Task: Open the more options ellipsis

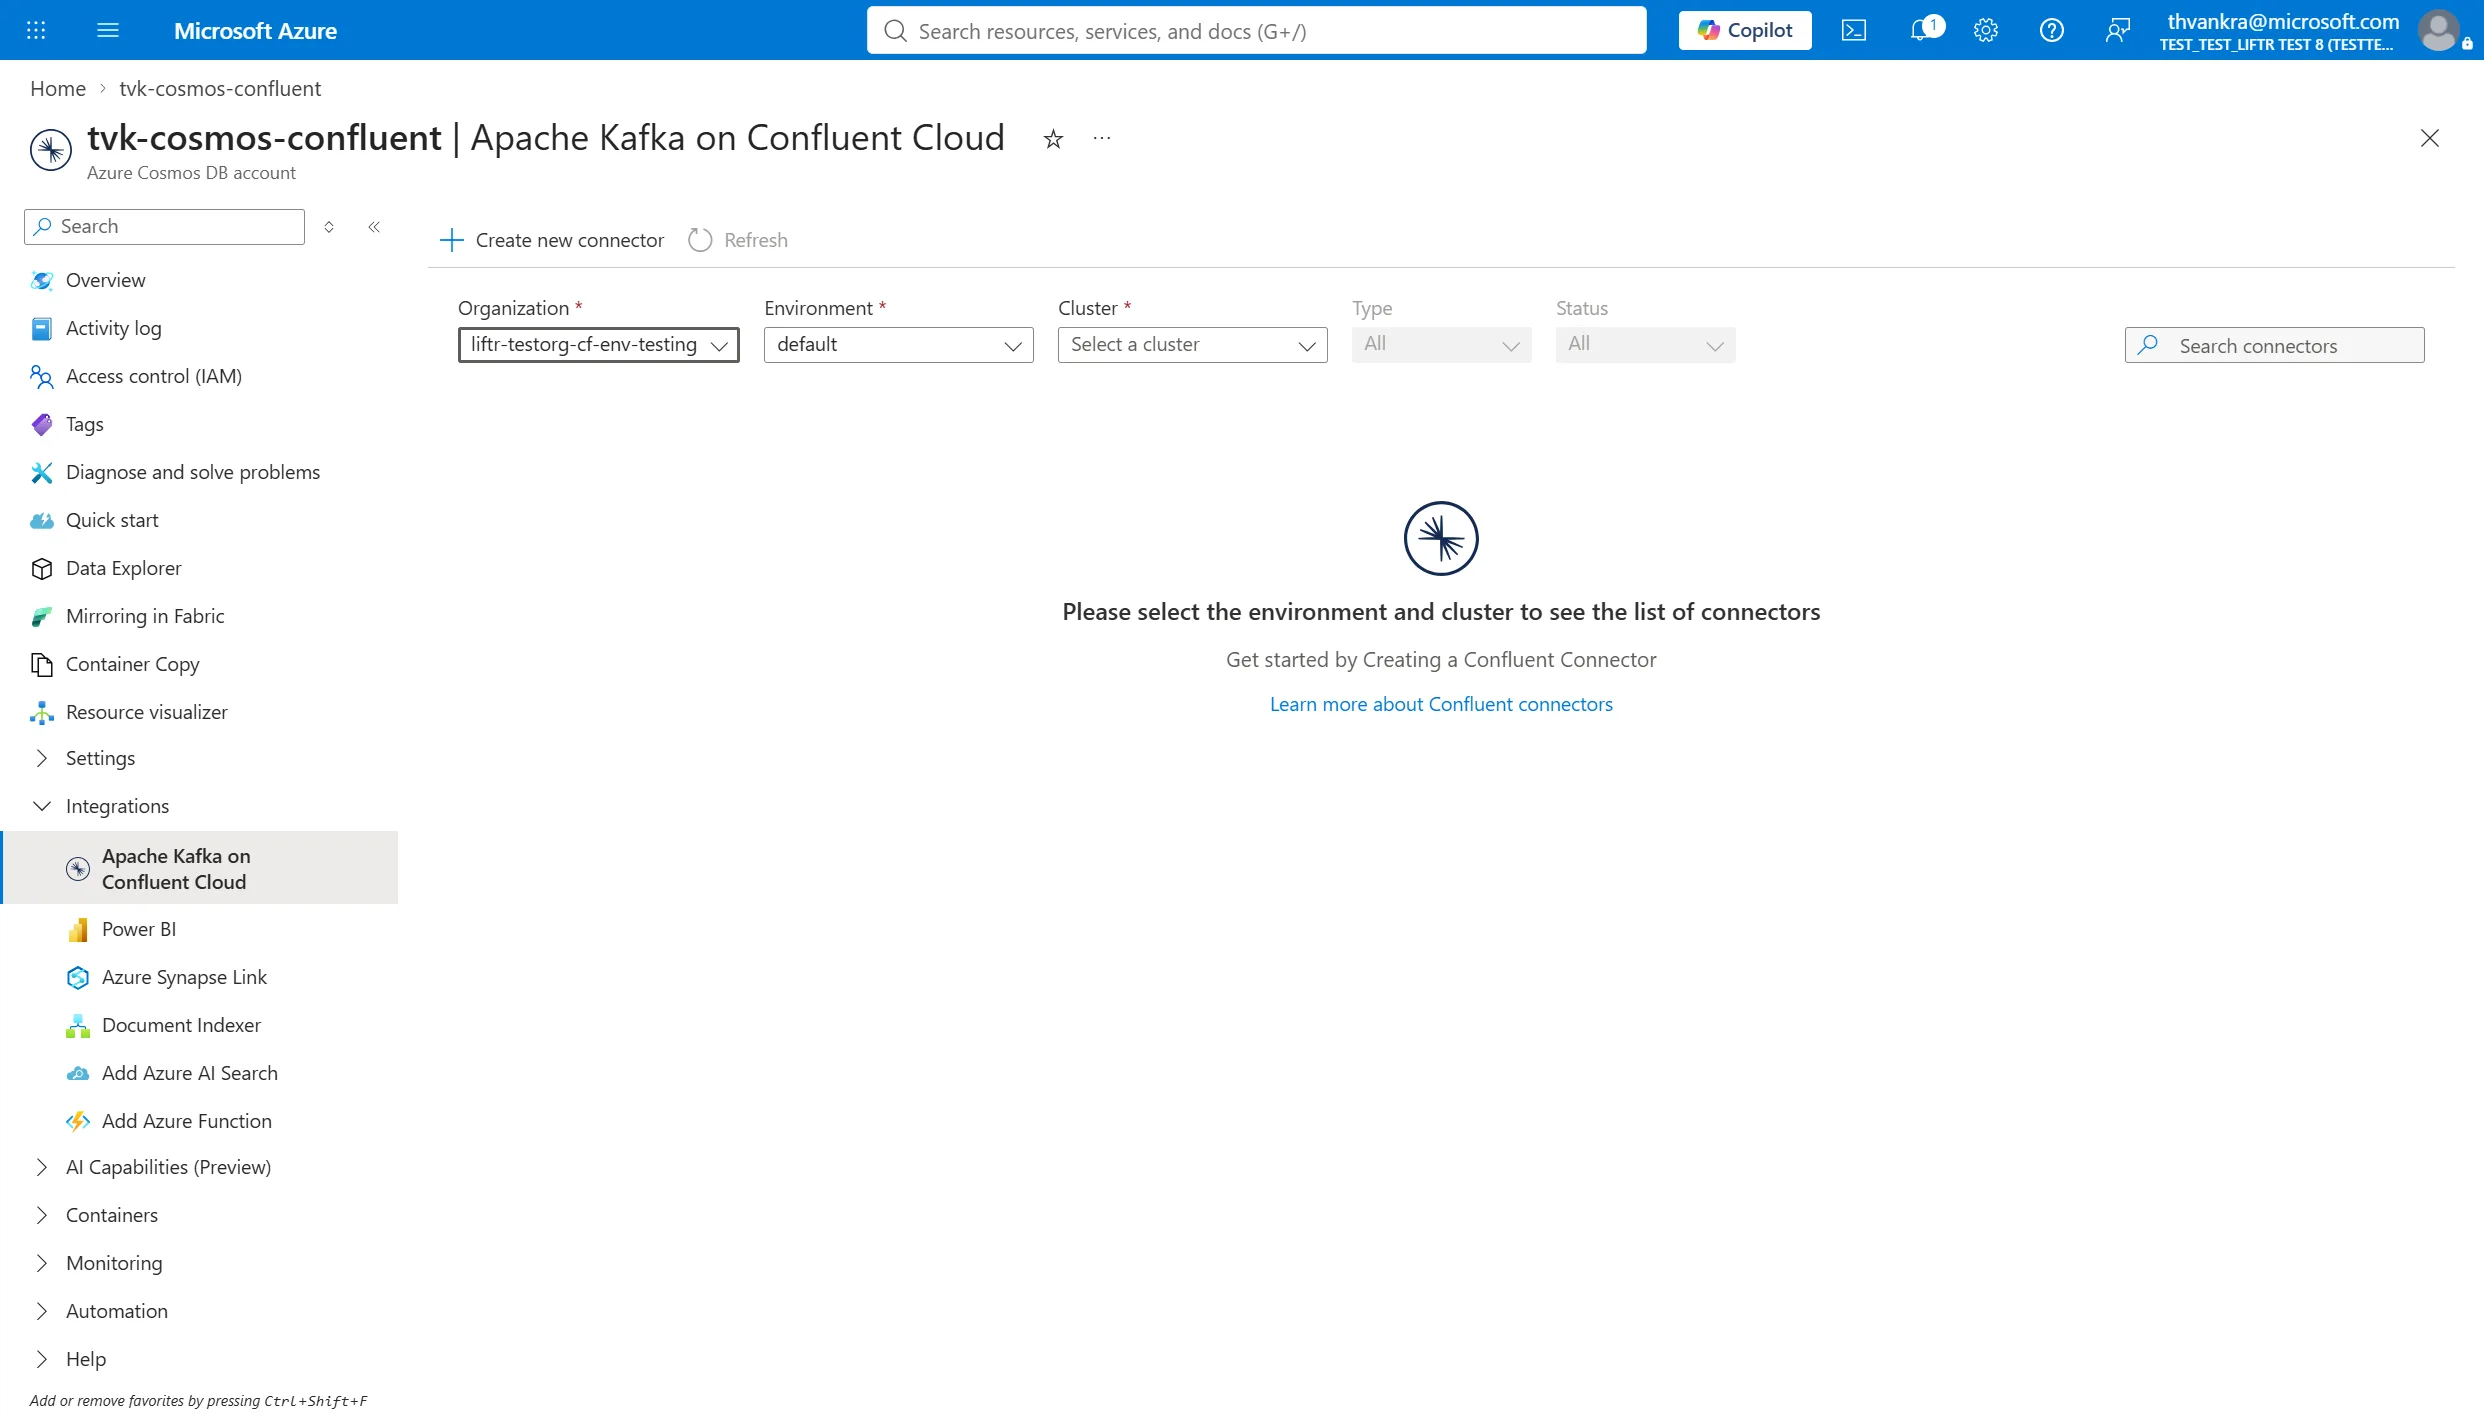Action: (x=1102, y=138)
